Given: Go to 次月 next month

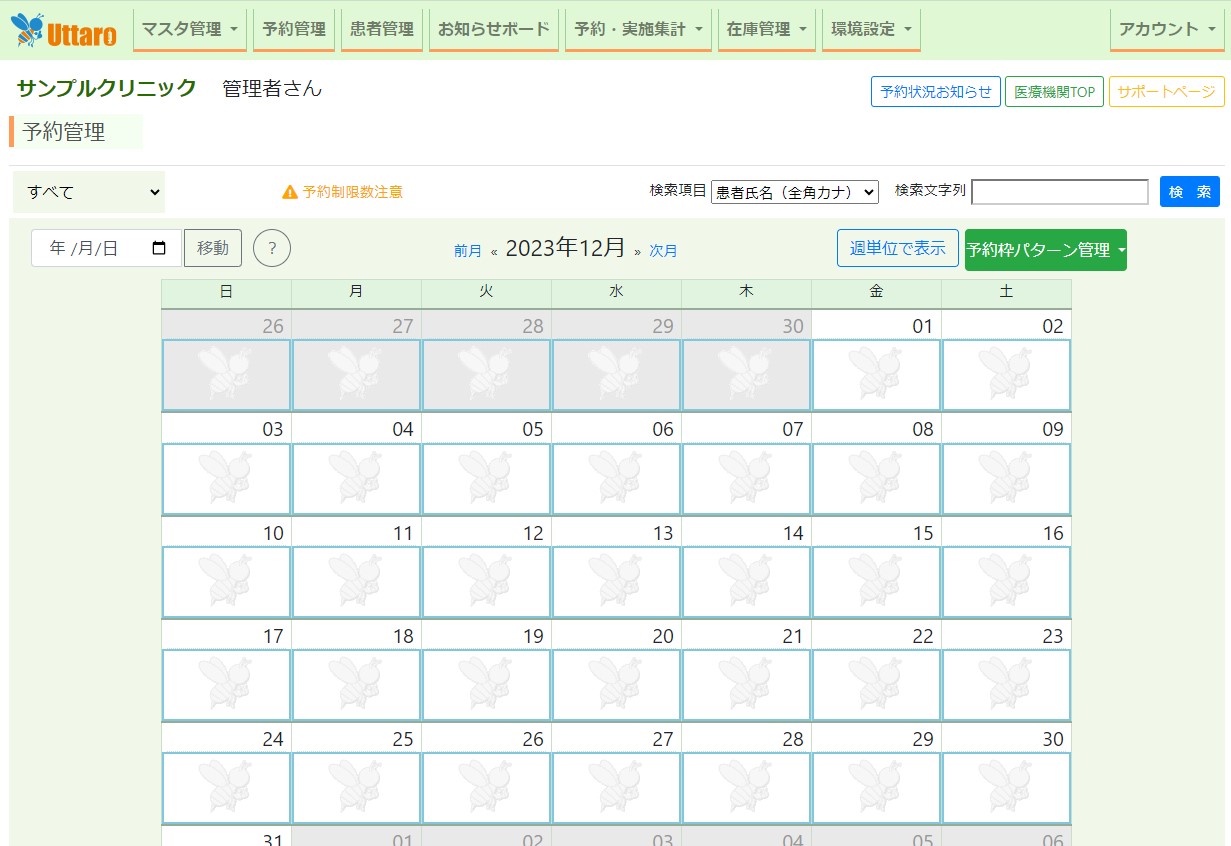Looking at the screenshot, I should pos(663,251).
